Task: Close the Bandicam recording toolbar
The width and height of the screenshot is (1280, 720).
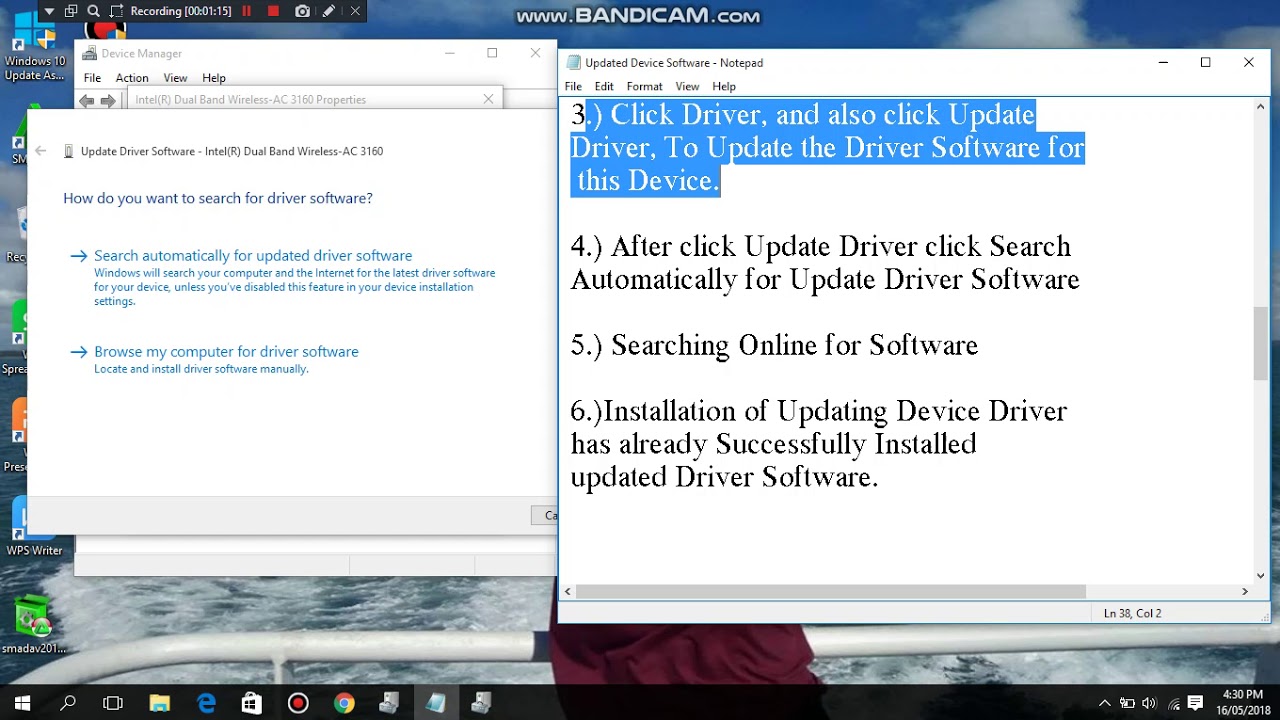Action: point(355,11)
